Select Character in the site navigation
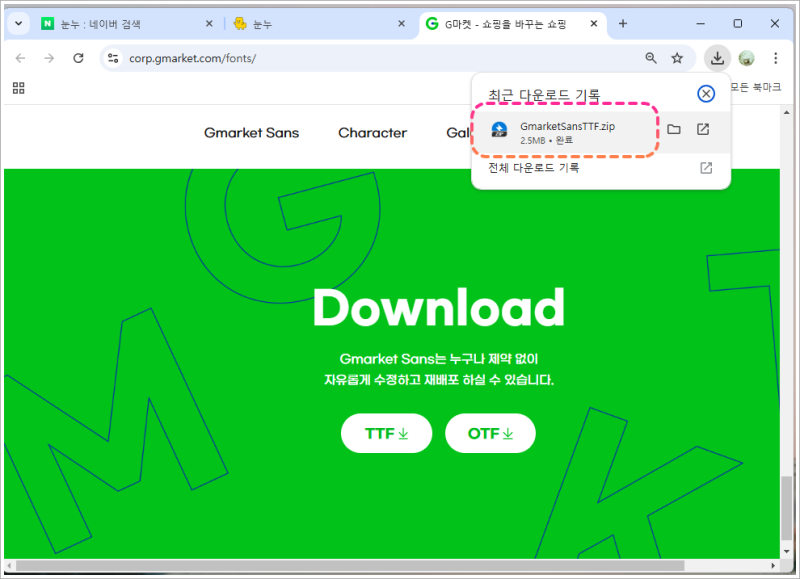Viewport: 800px width, 579px height. click(x=372, y=132)
